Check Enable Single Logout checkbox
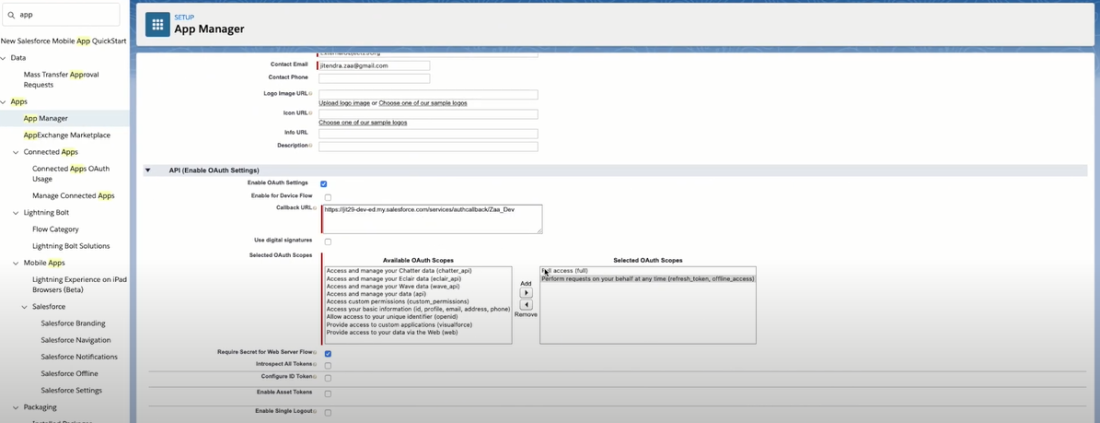Screen dimensions: 1100x423 pos(328,412)
